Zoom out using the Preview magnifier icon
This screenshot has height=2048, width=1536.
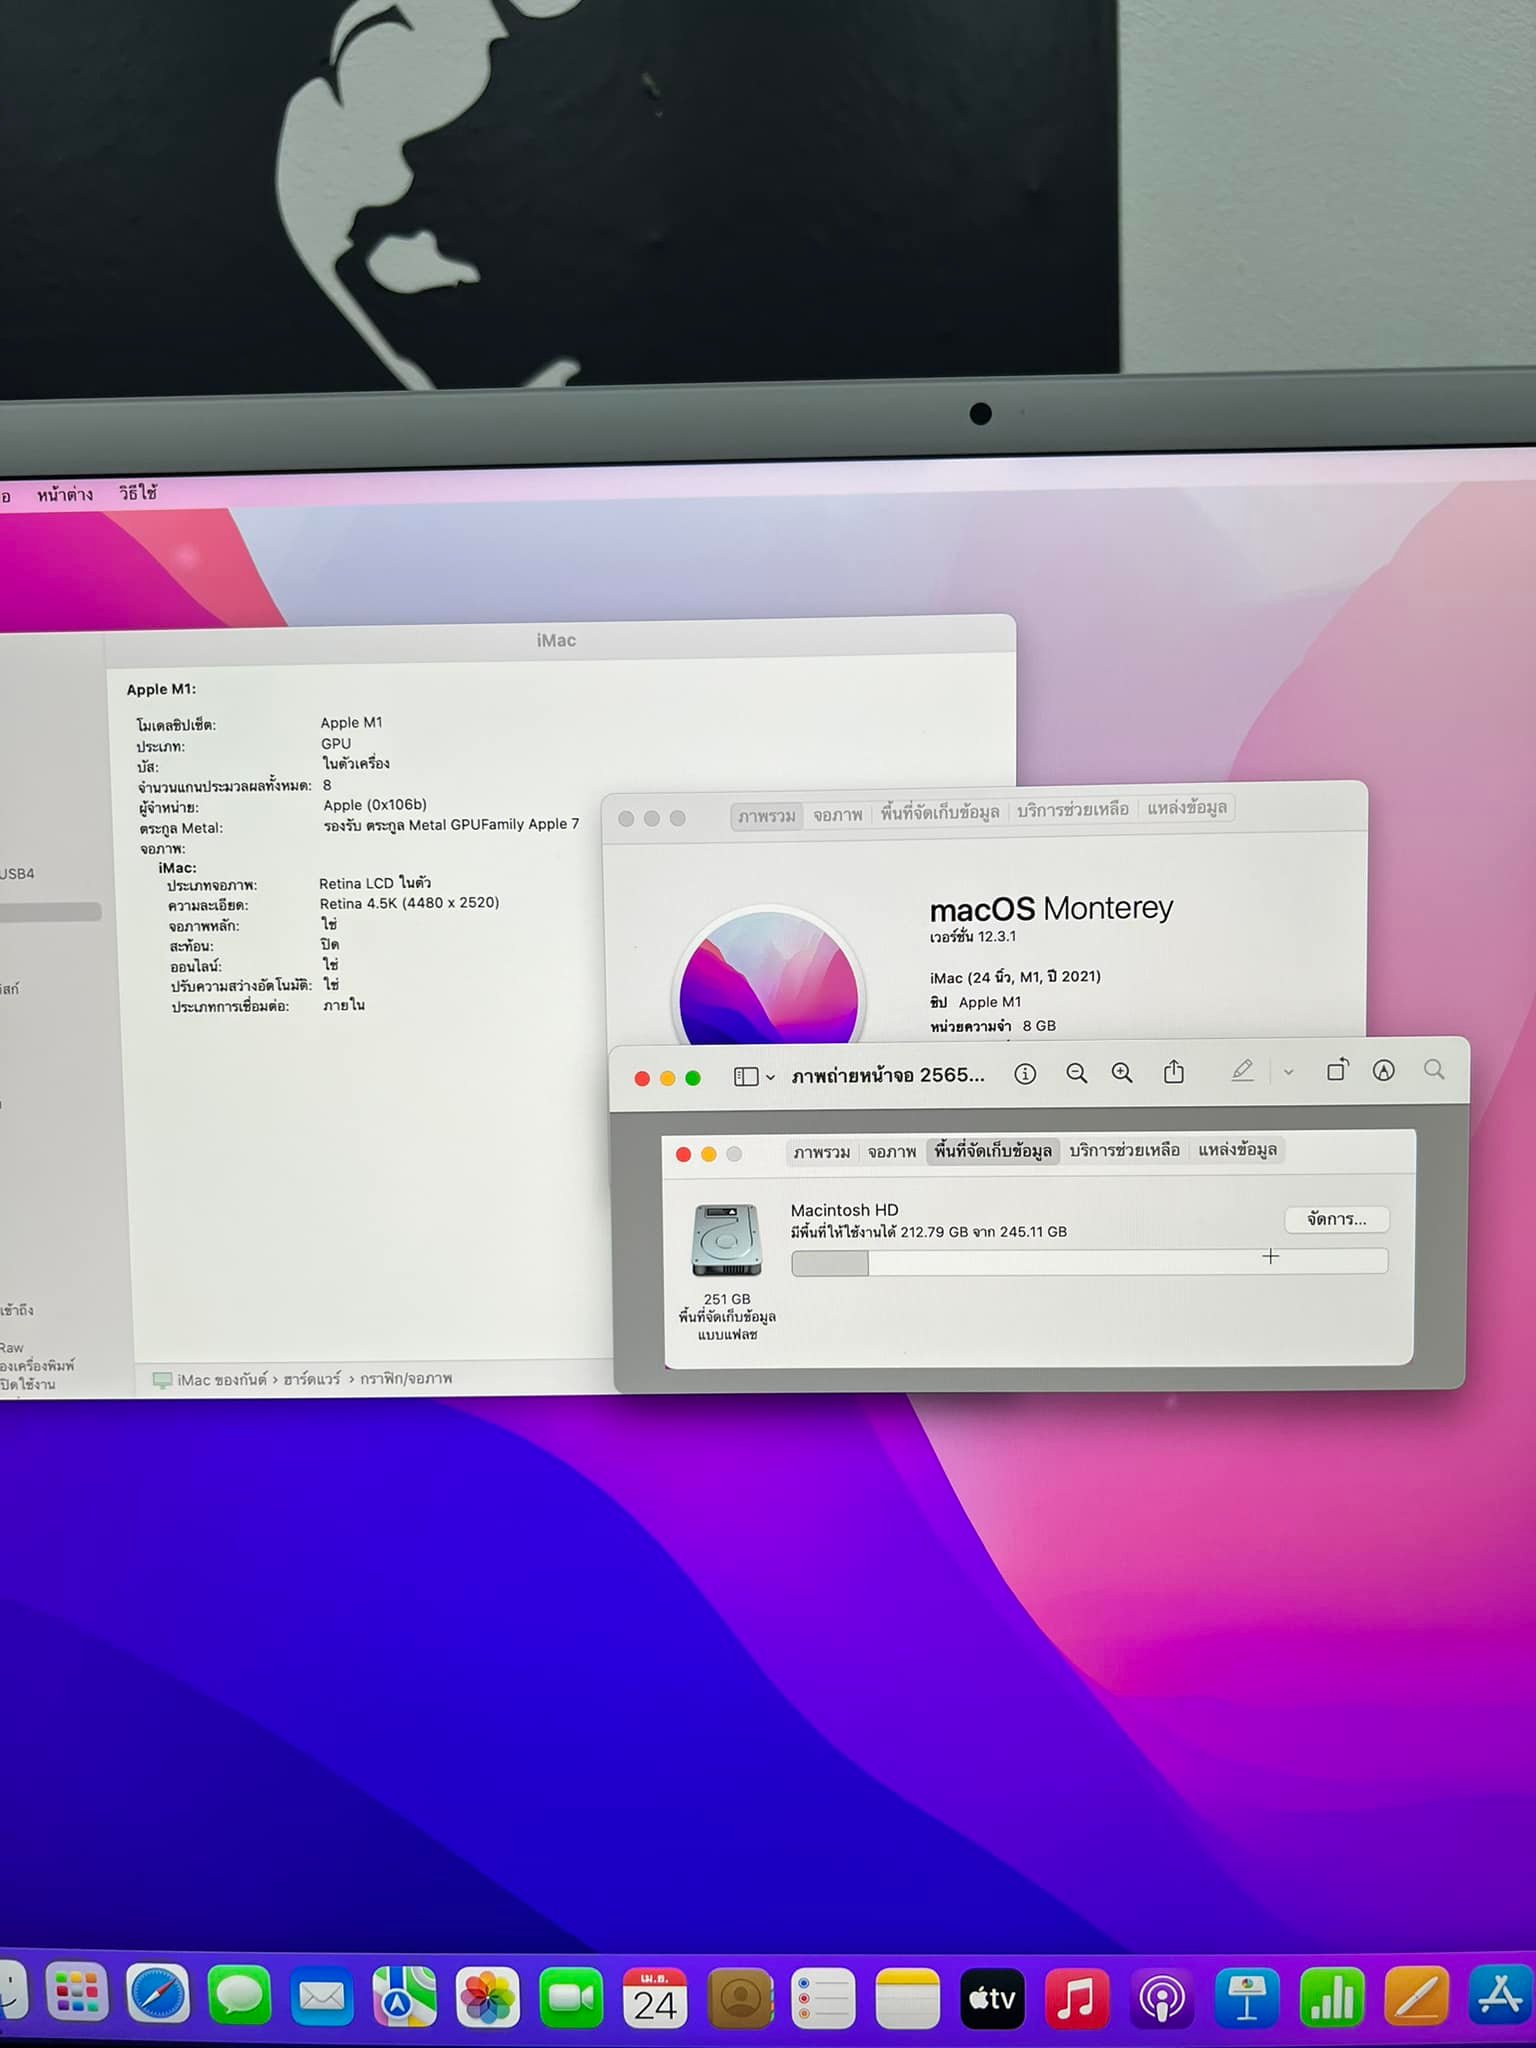(1076, 1073)
